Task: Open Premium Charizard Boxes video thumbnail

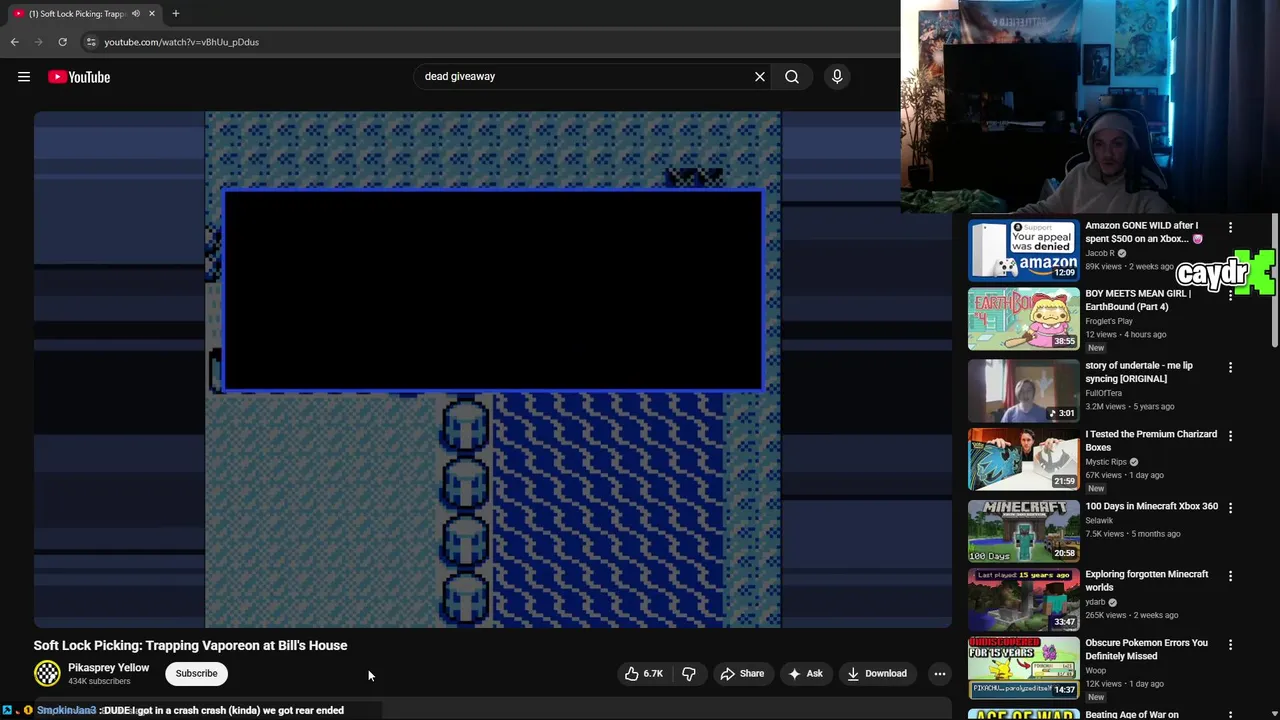Action: click(x=1023, y=460)
